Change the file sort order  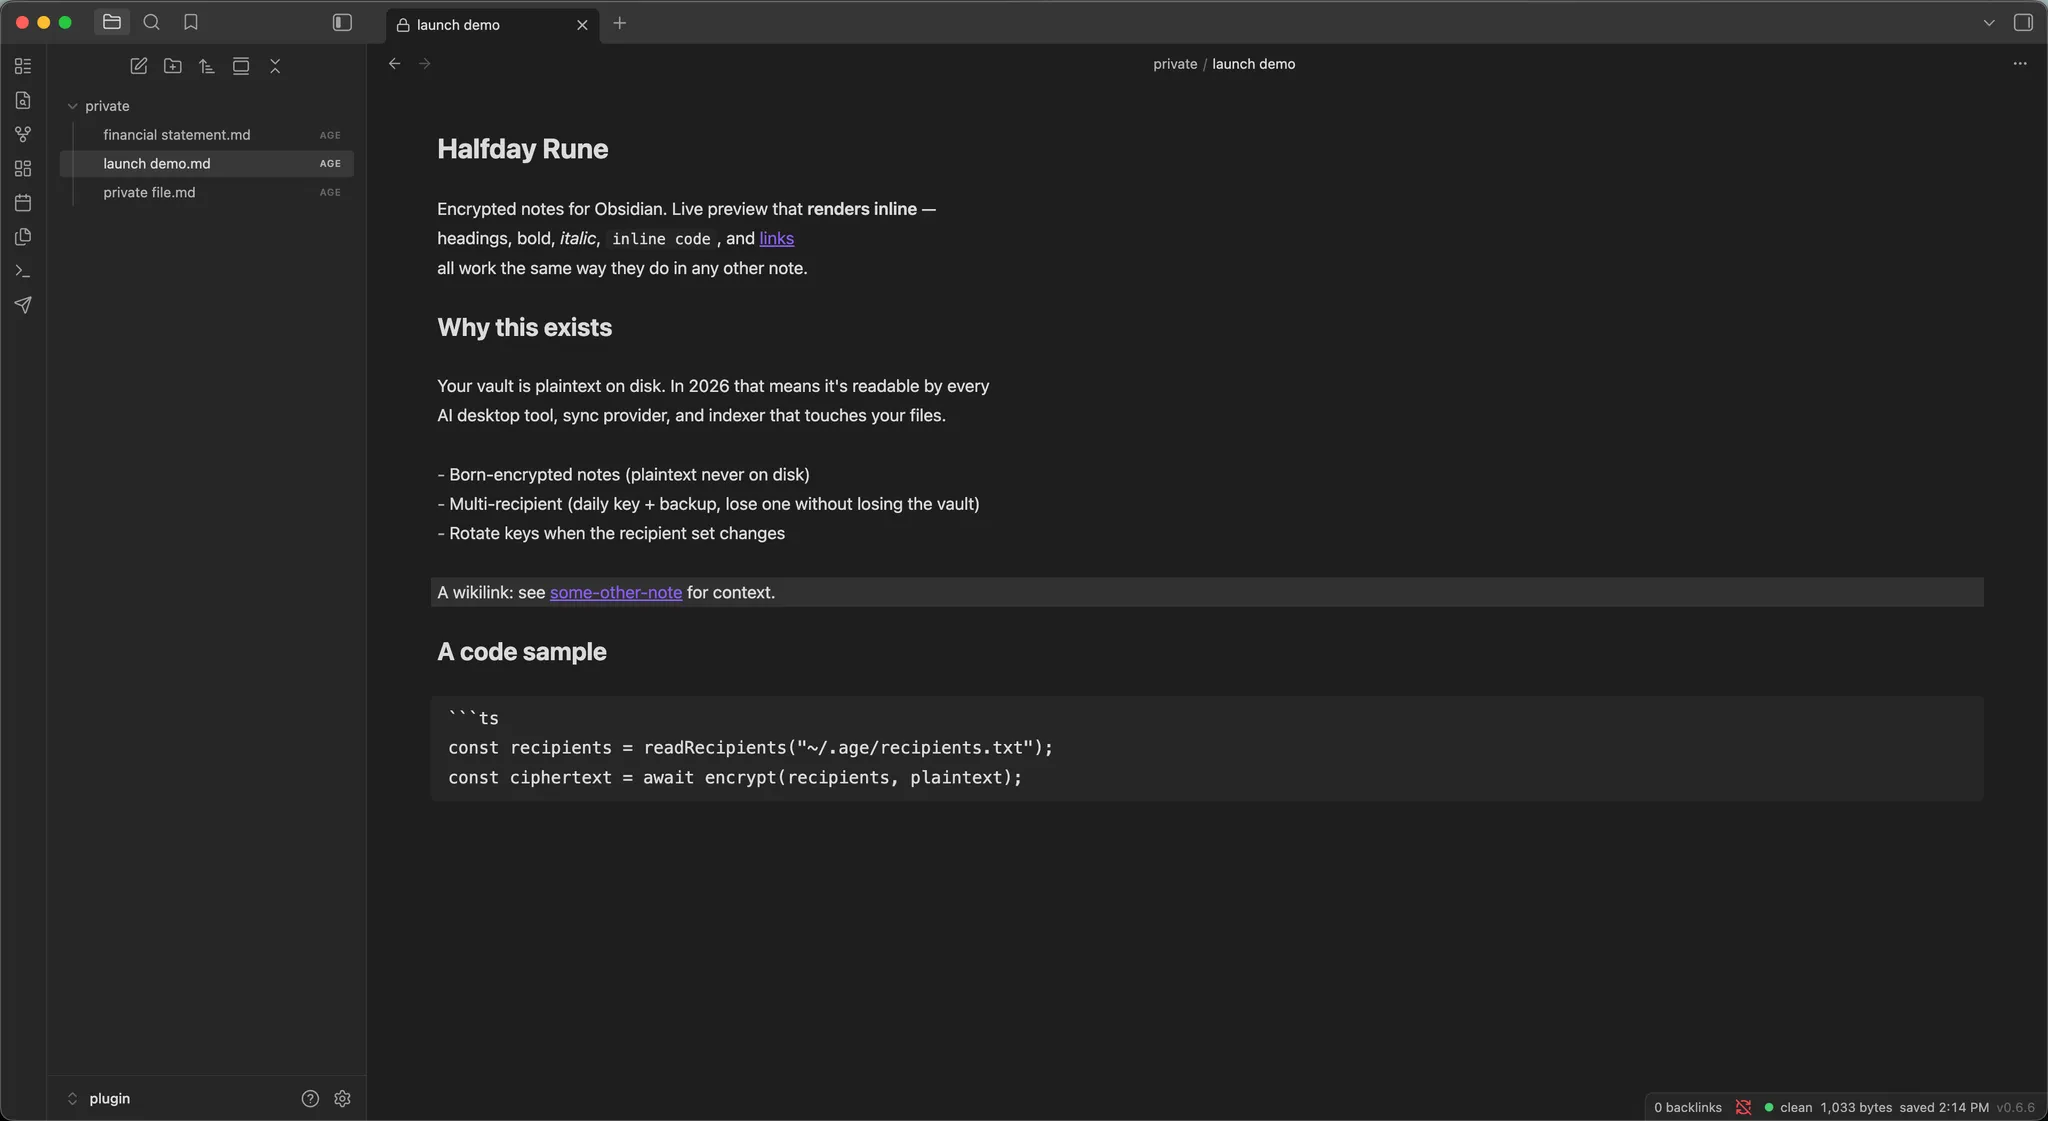click(207, 66)
